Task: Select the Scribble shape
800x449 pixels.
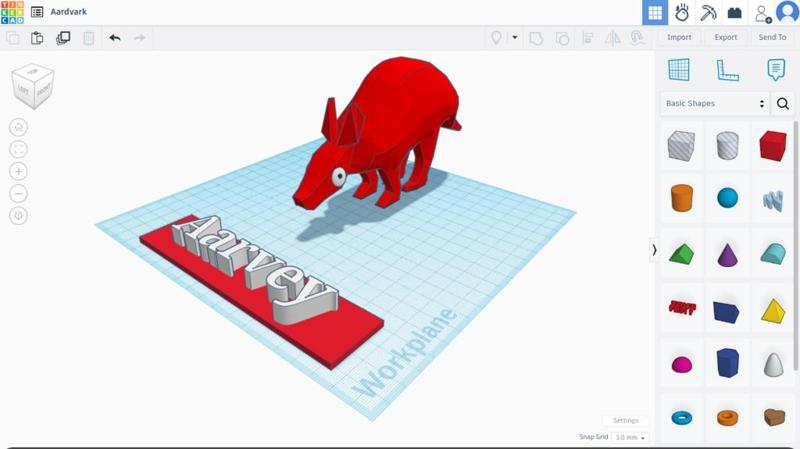Action: 773,200
